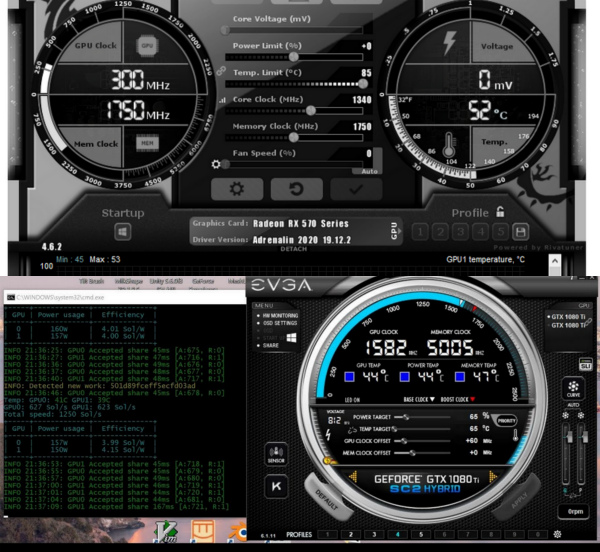Toggle power and temp limit link icon
600x552 pixels.
(221, 71)
